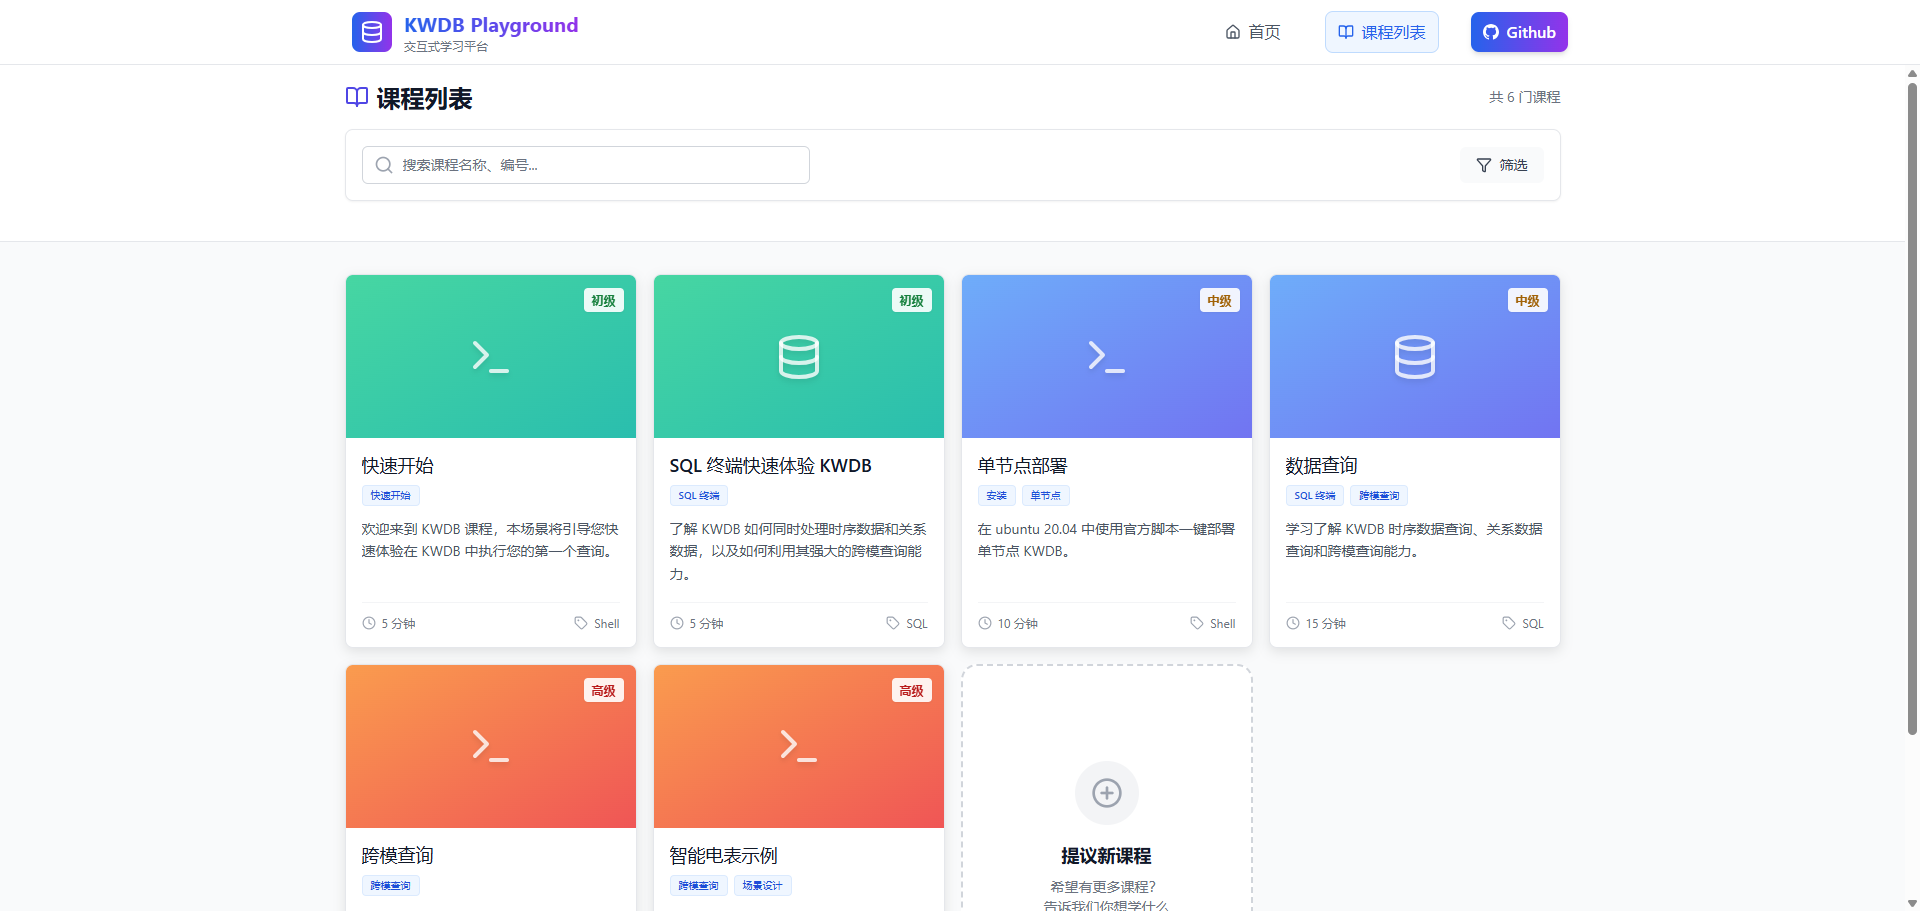Click the clock icon on the 快速开始 card
Viewport: 1920px width, 911px height.
tap(369, 623)
